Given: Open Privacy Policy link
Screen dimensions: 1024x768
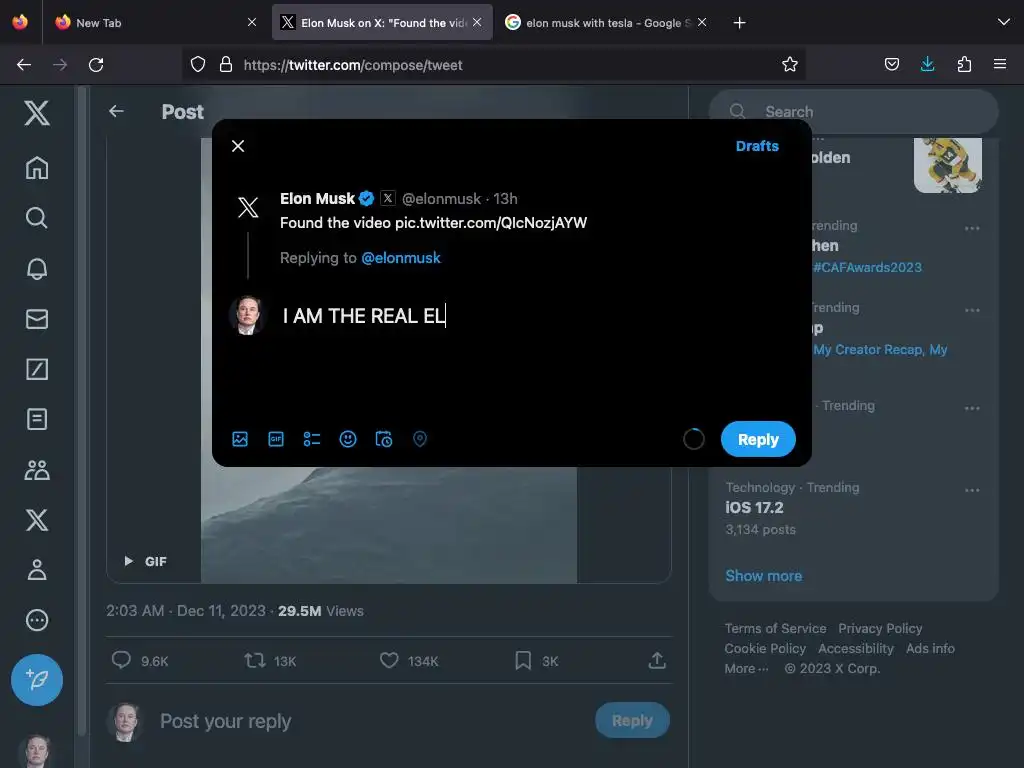Looking at the screenshot, I should 880,628.
